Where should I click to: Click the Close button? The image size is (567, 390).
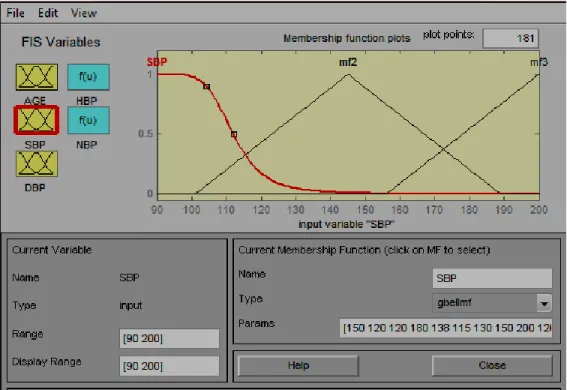click(492, 365)
